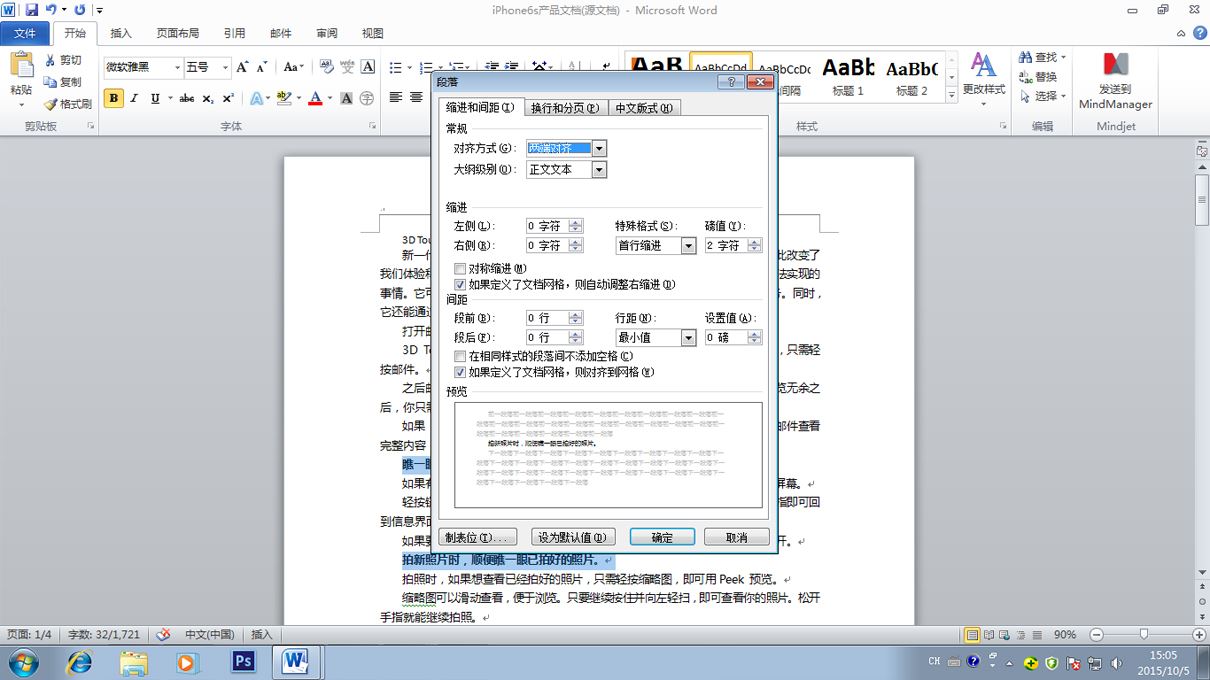Open the 插入 (Insert) ribbon tab
The height and width of the screenshot is (680, 1210).
tap(121, 33)
